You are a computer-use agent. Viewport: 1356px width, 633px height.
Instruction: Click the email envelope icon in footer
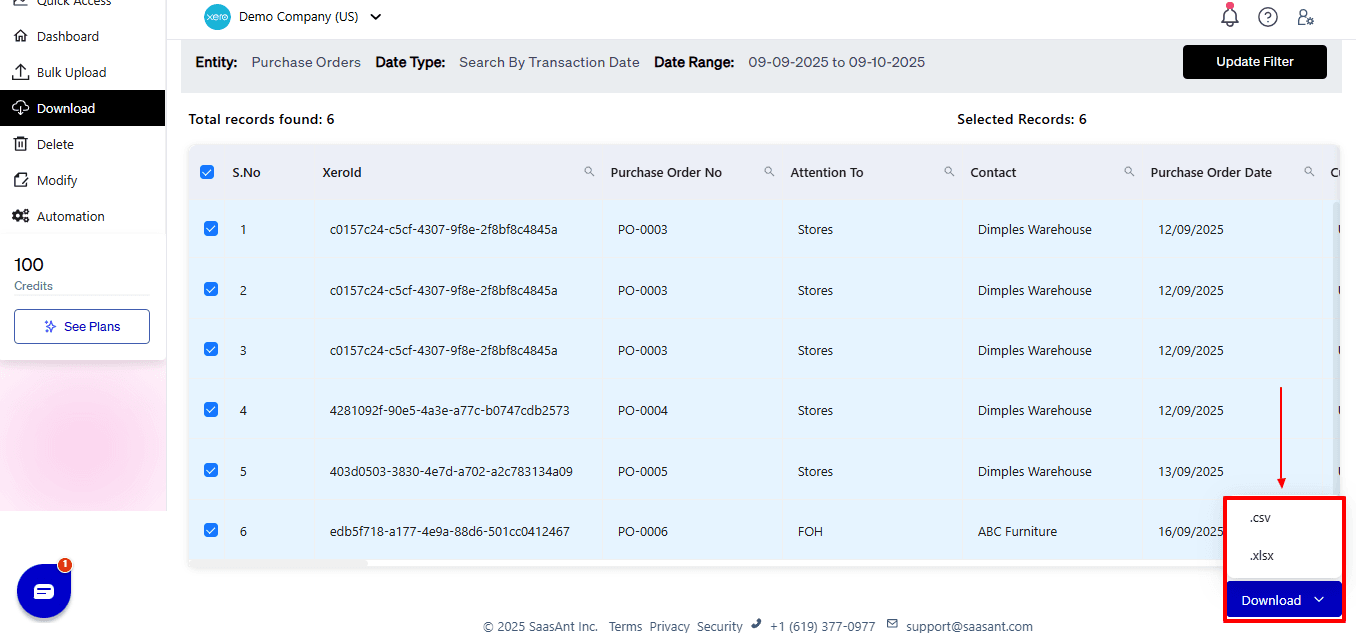click(893, 625)
